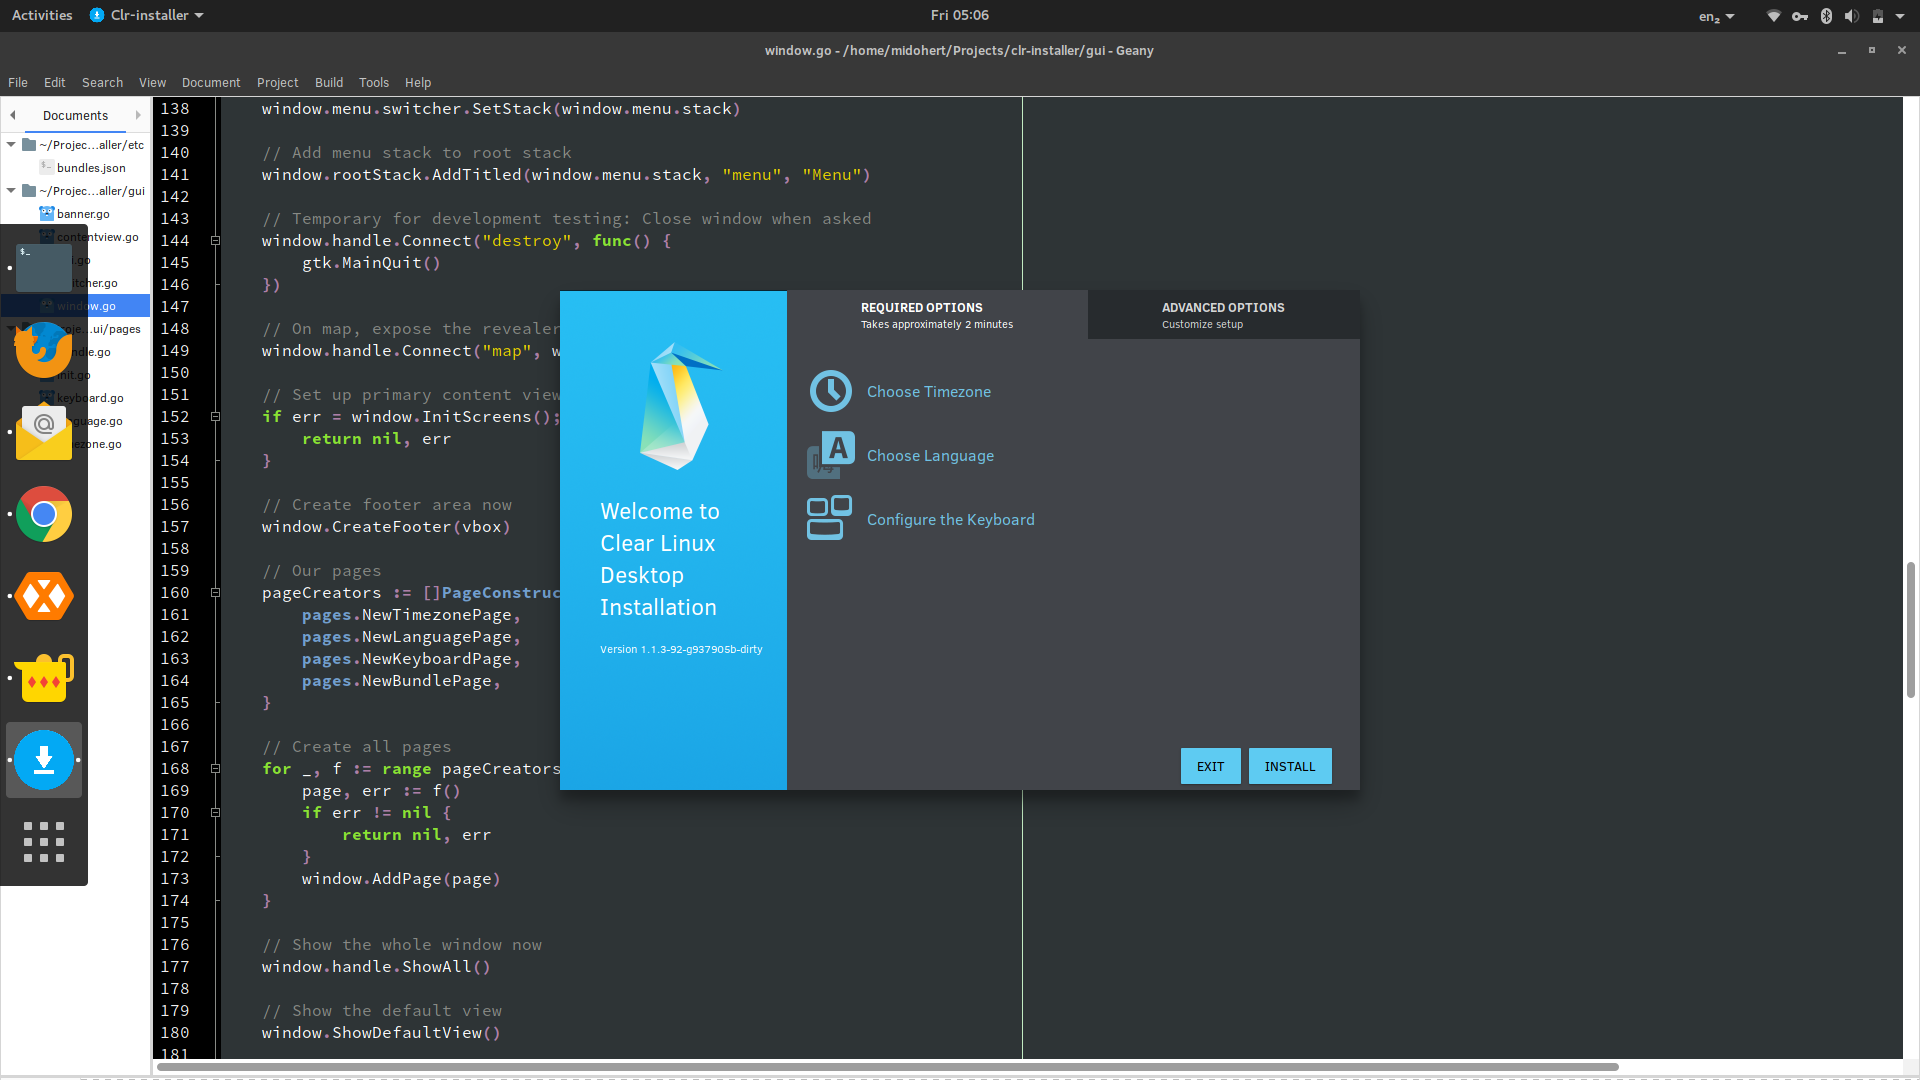Click the etc folder icon in Documents
The image size is (1920, 1080).
click(x=29, y=144)
